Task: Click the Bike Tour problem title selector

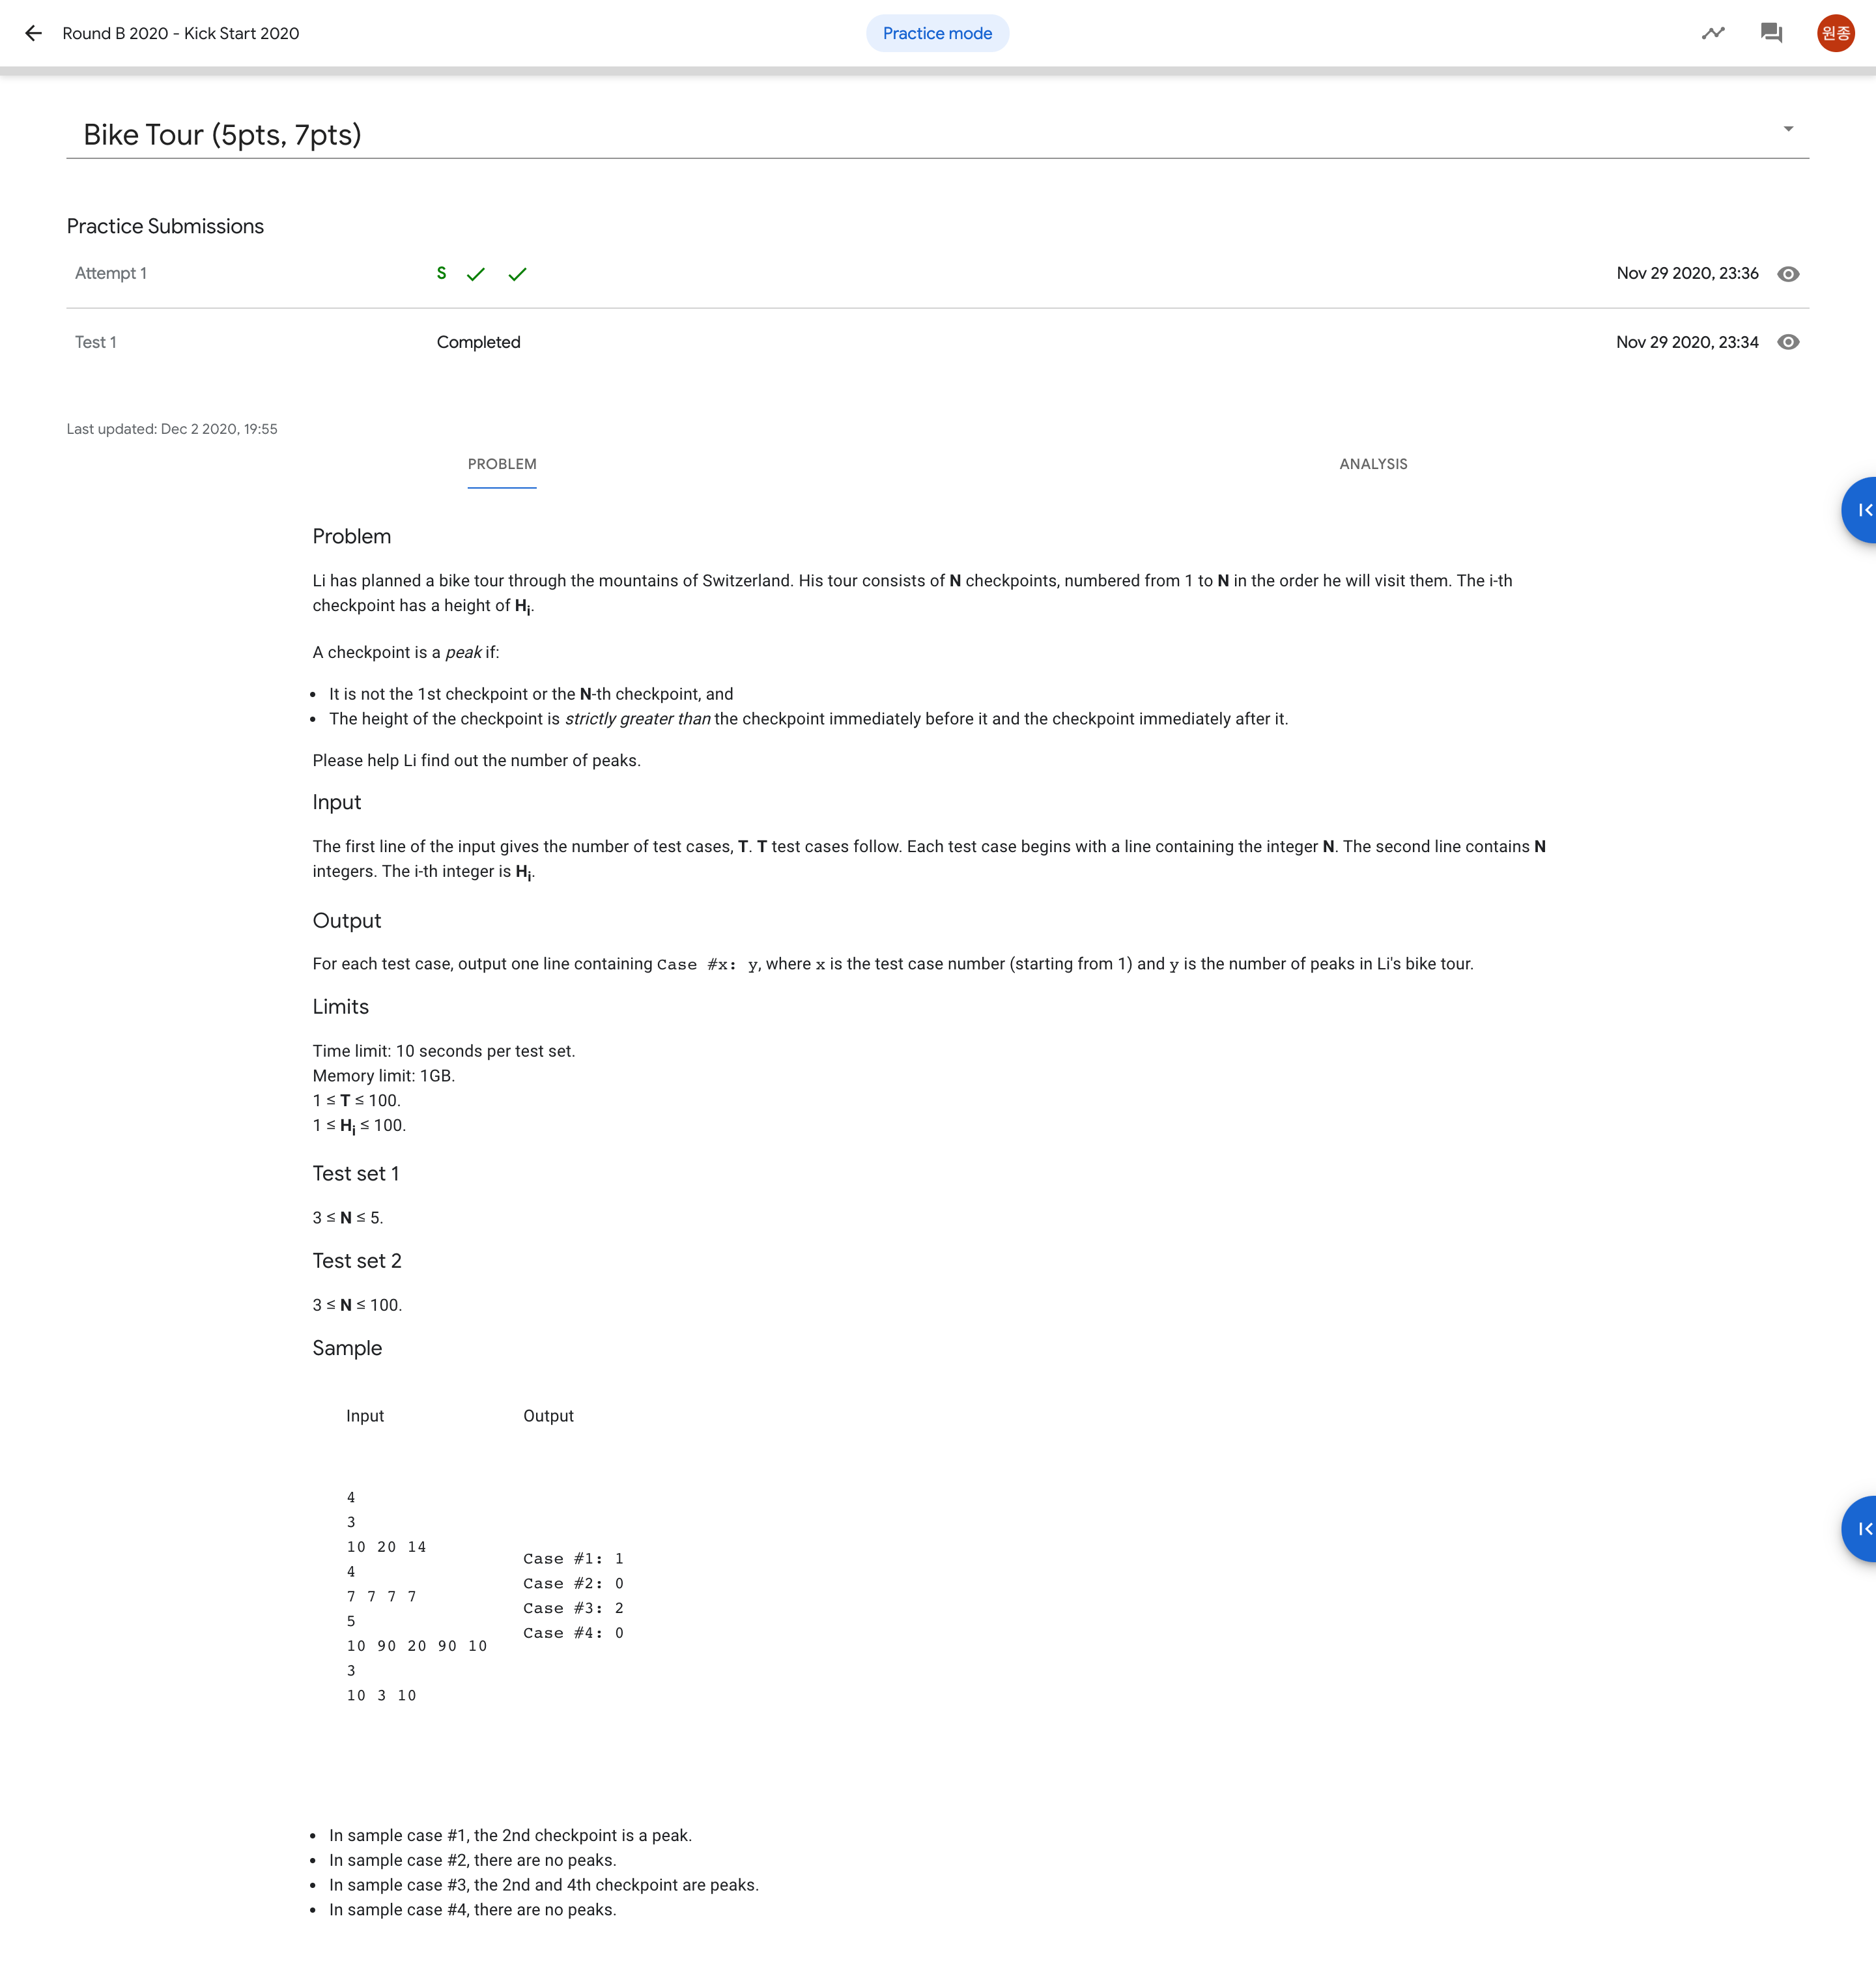Action: click(x=222, y=135)
